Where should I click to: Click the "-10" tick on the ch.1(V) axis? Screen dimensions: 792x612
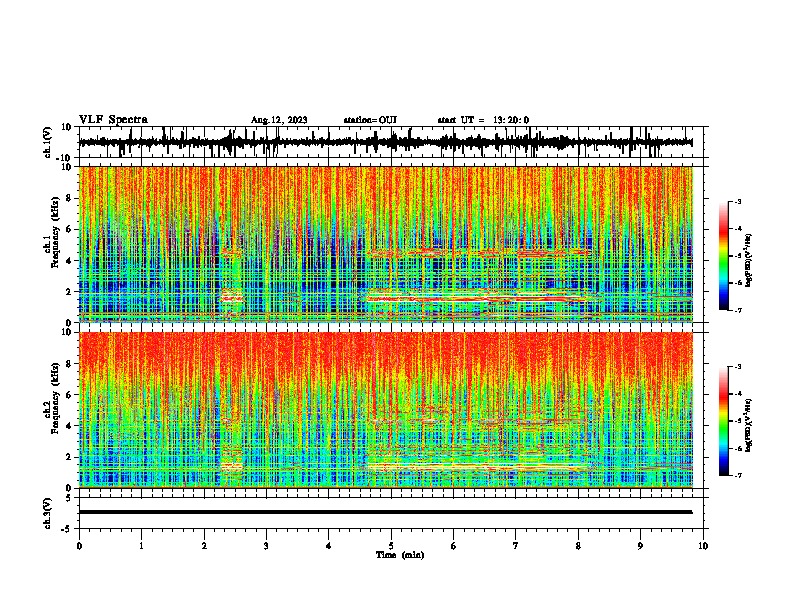65,158
